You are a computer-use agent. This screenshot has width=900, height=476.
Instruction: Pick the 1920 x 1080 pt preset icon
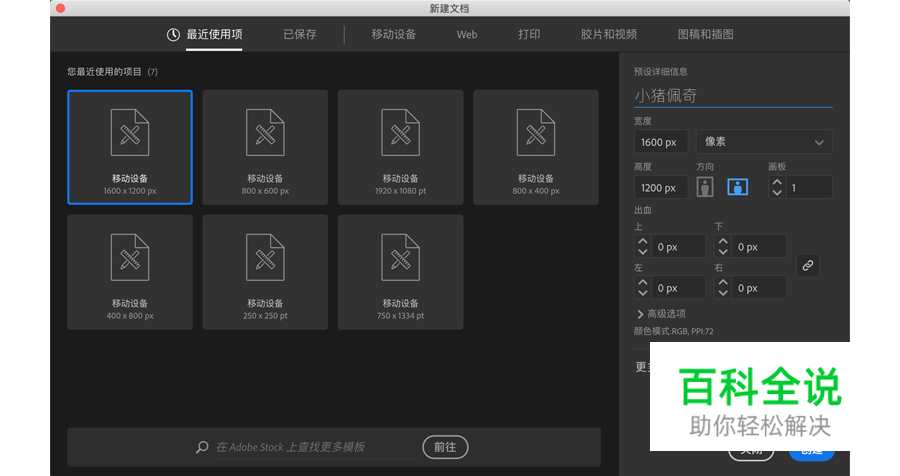pyautogui.click(x=400, y=134)
